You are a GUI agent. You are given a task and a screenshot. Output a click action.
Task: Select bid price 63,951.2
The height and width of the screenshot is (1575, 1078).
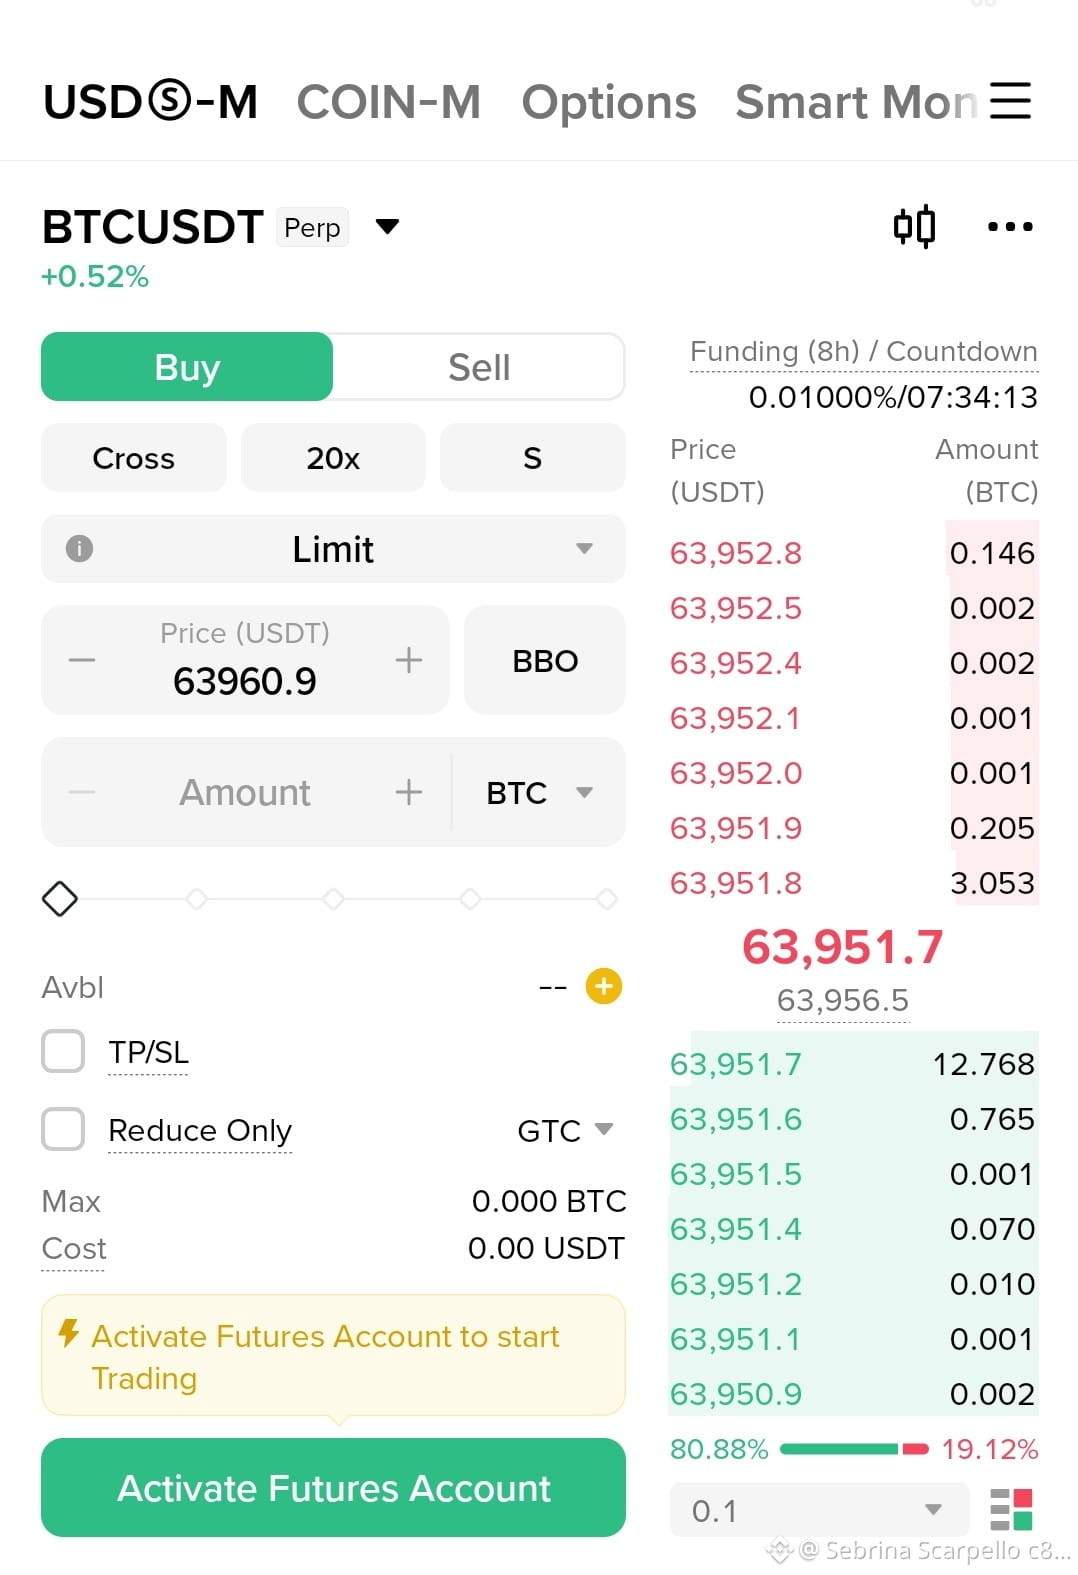[736, 1284]
